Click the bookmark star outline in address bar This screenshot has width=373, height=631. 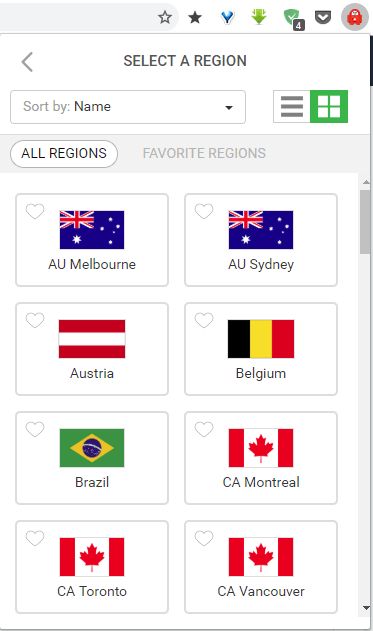tap(165, 17)
